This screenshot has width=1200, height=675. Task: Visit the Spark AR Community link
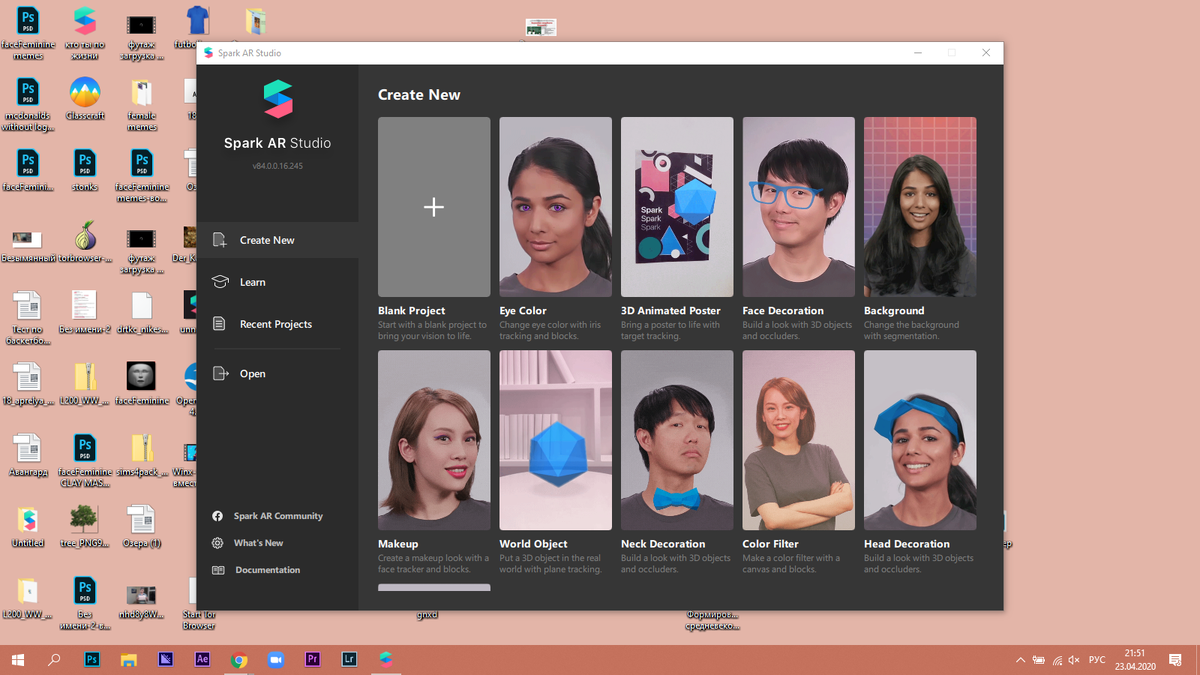point(267,516)
